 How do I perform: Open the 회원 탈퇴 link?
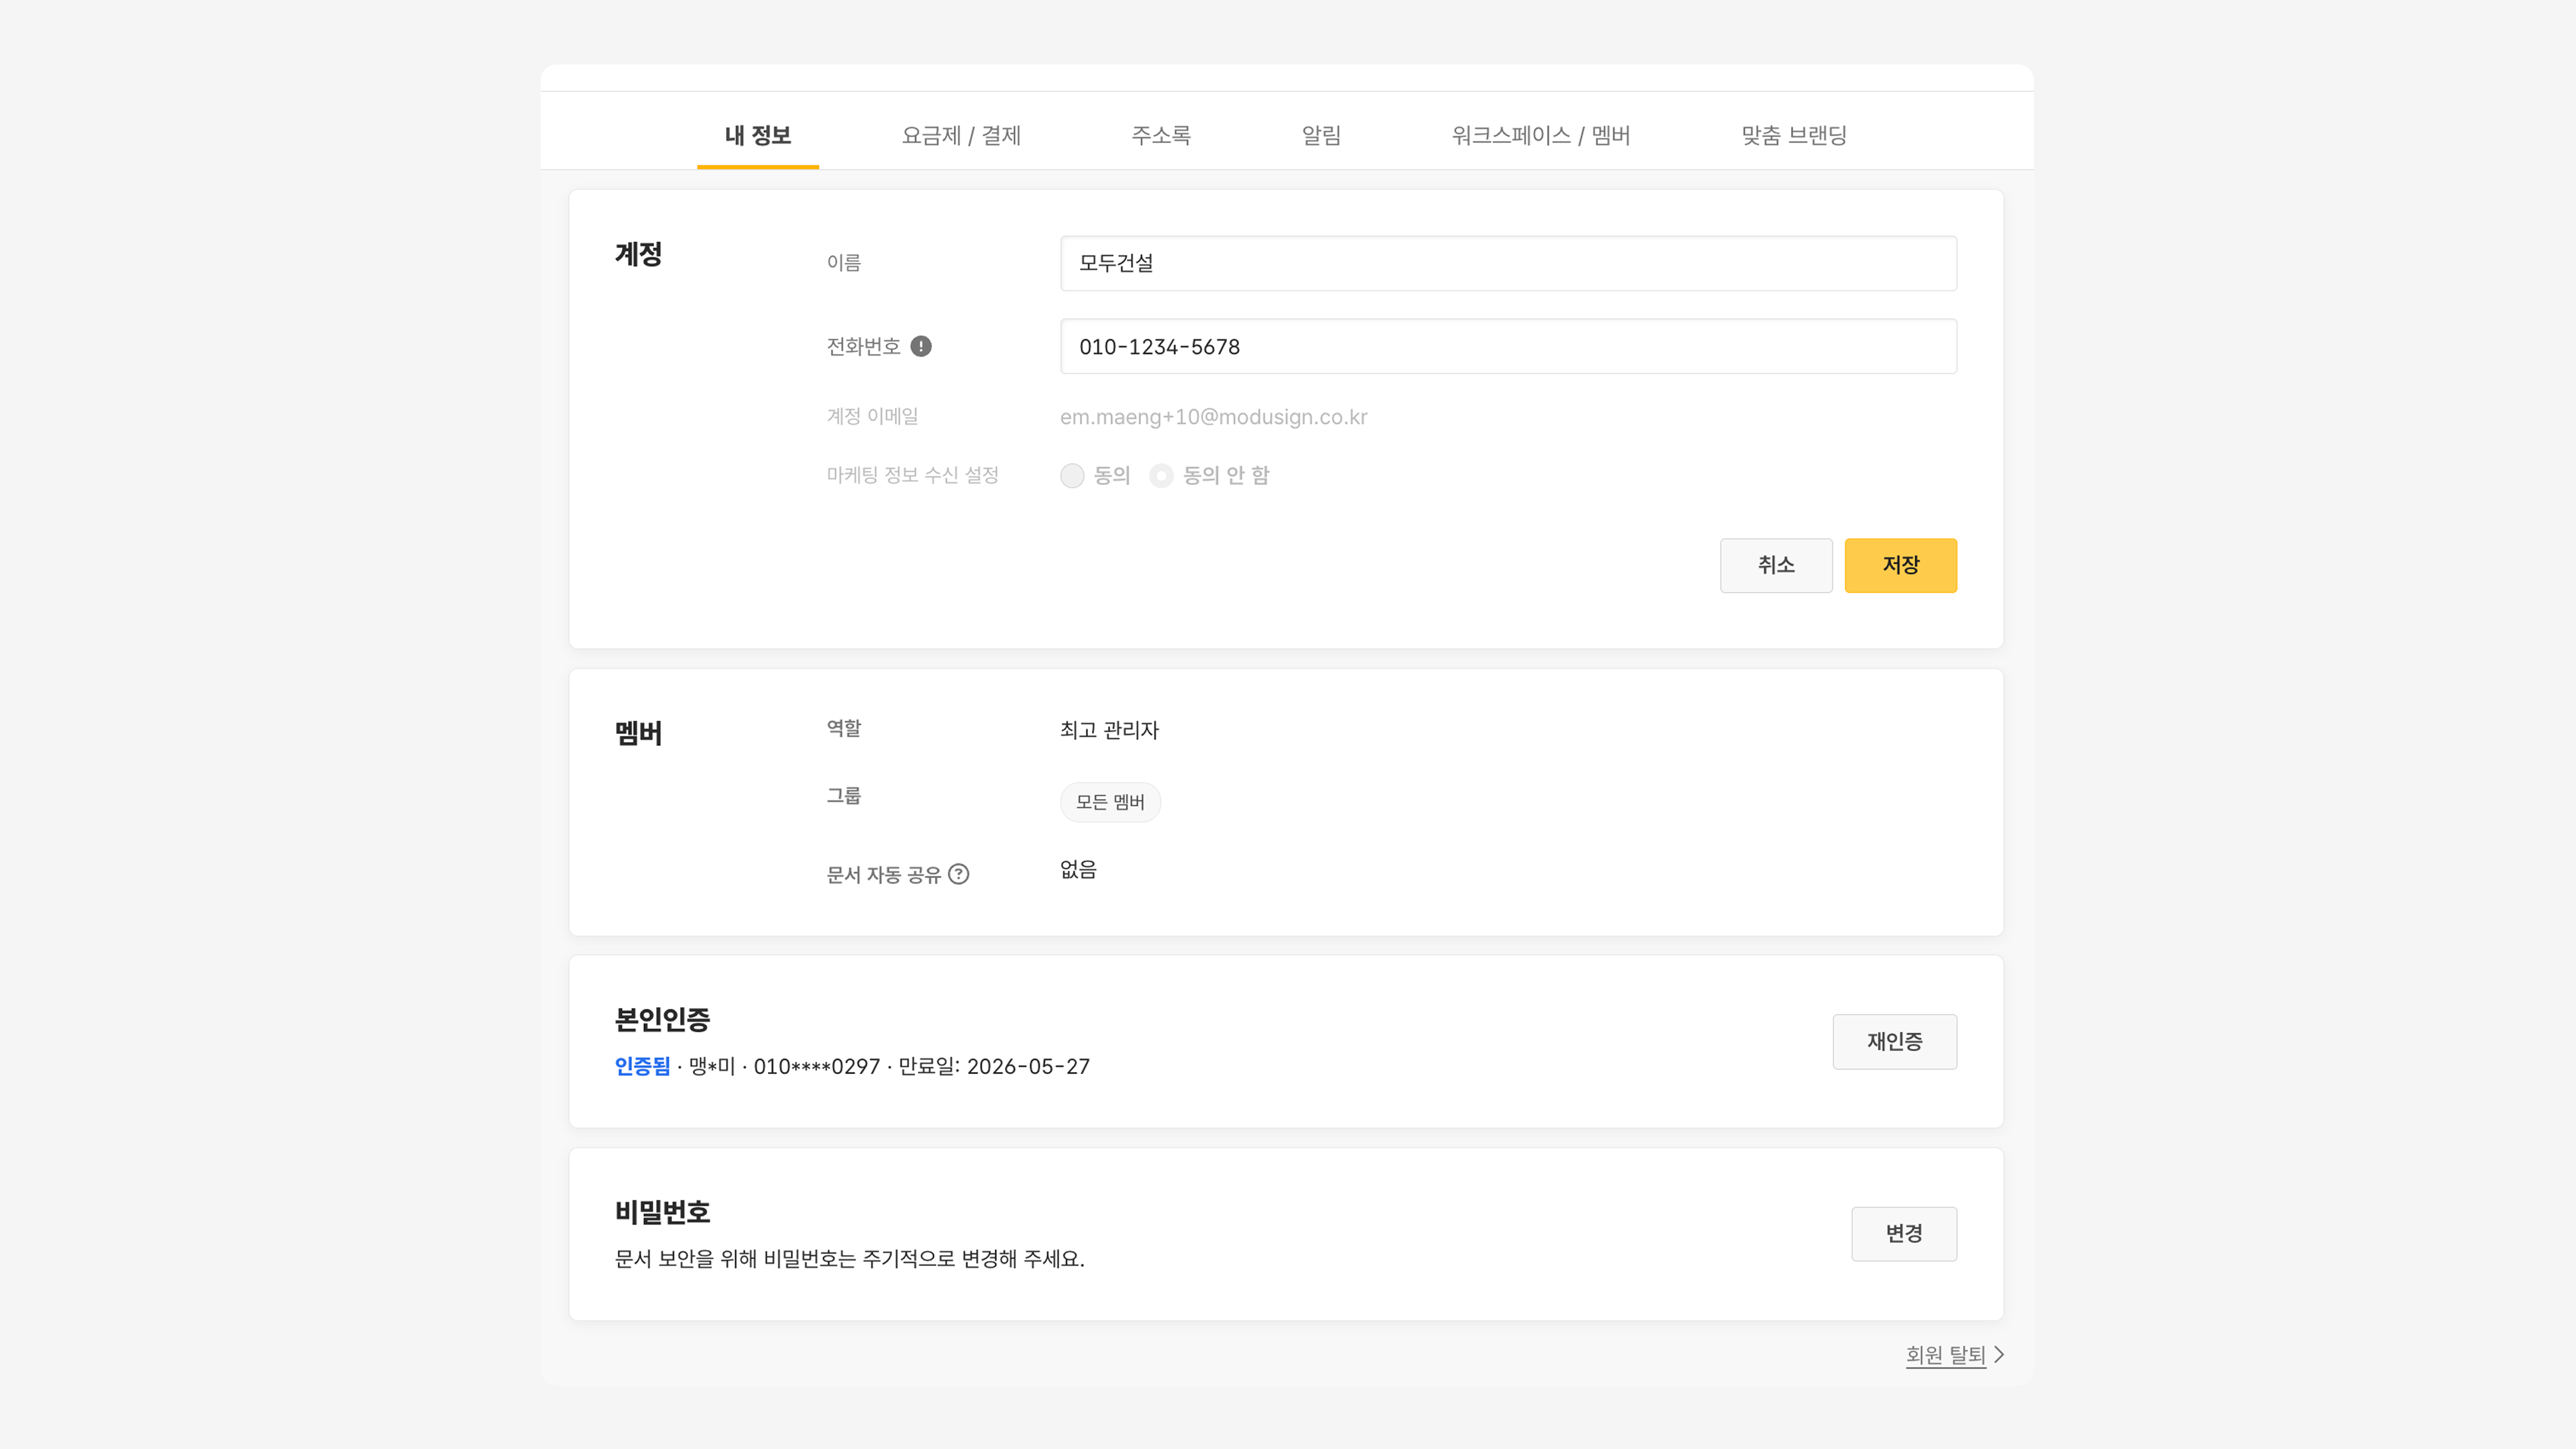(x=1945, y=1354)
